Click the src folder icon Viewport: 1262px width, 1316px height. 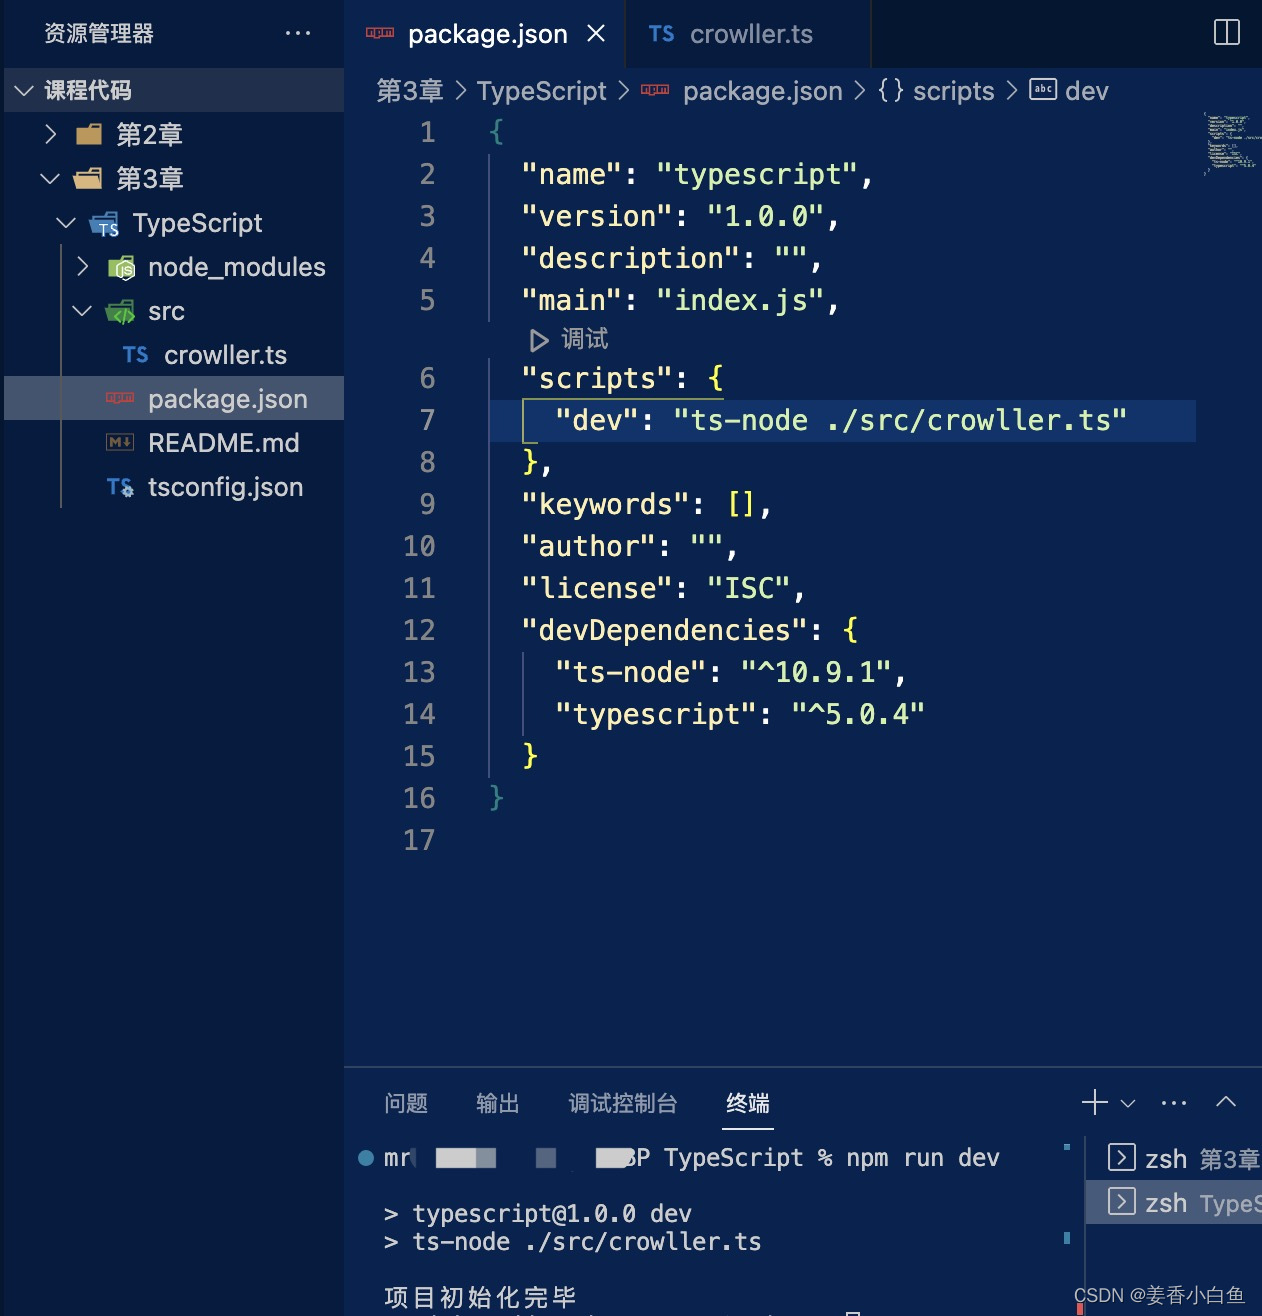(x=120, y=311)
